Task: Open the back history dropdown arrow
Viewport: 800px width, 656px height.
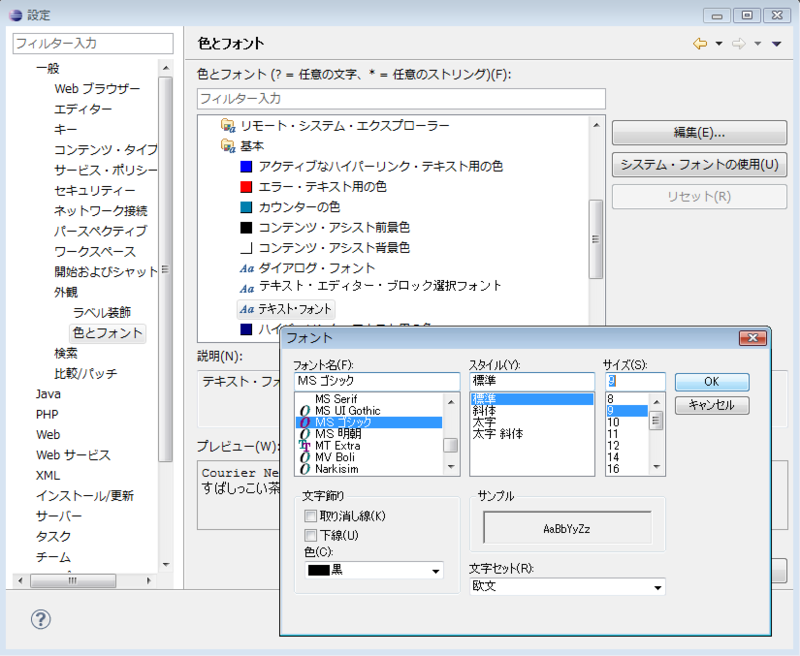Action: pyautogui.click(x=719, y=44)
